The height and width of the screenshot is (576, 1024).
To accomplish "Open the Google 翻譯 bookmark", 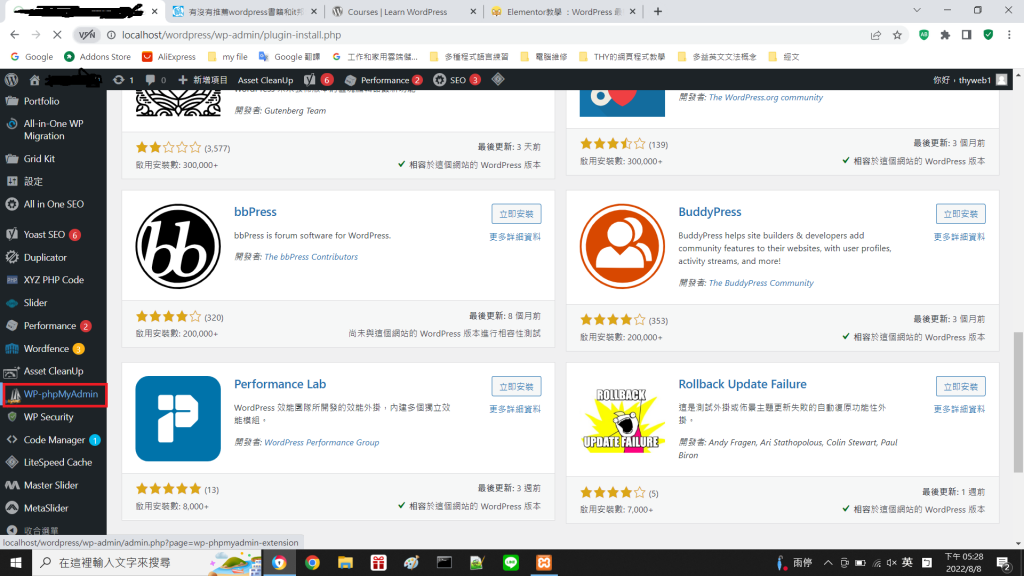I will click(289, 57).
